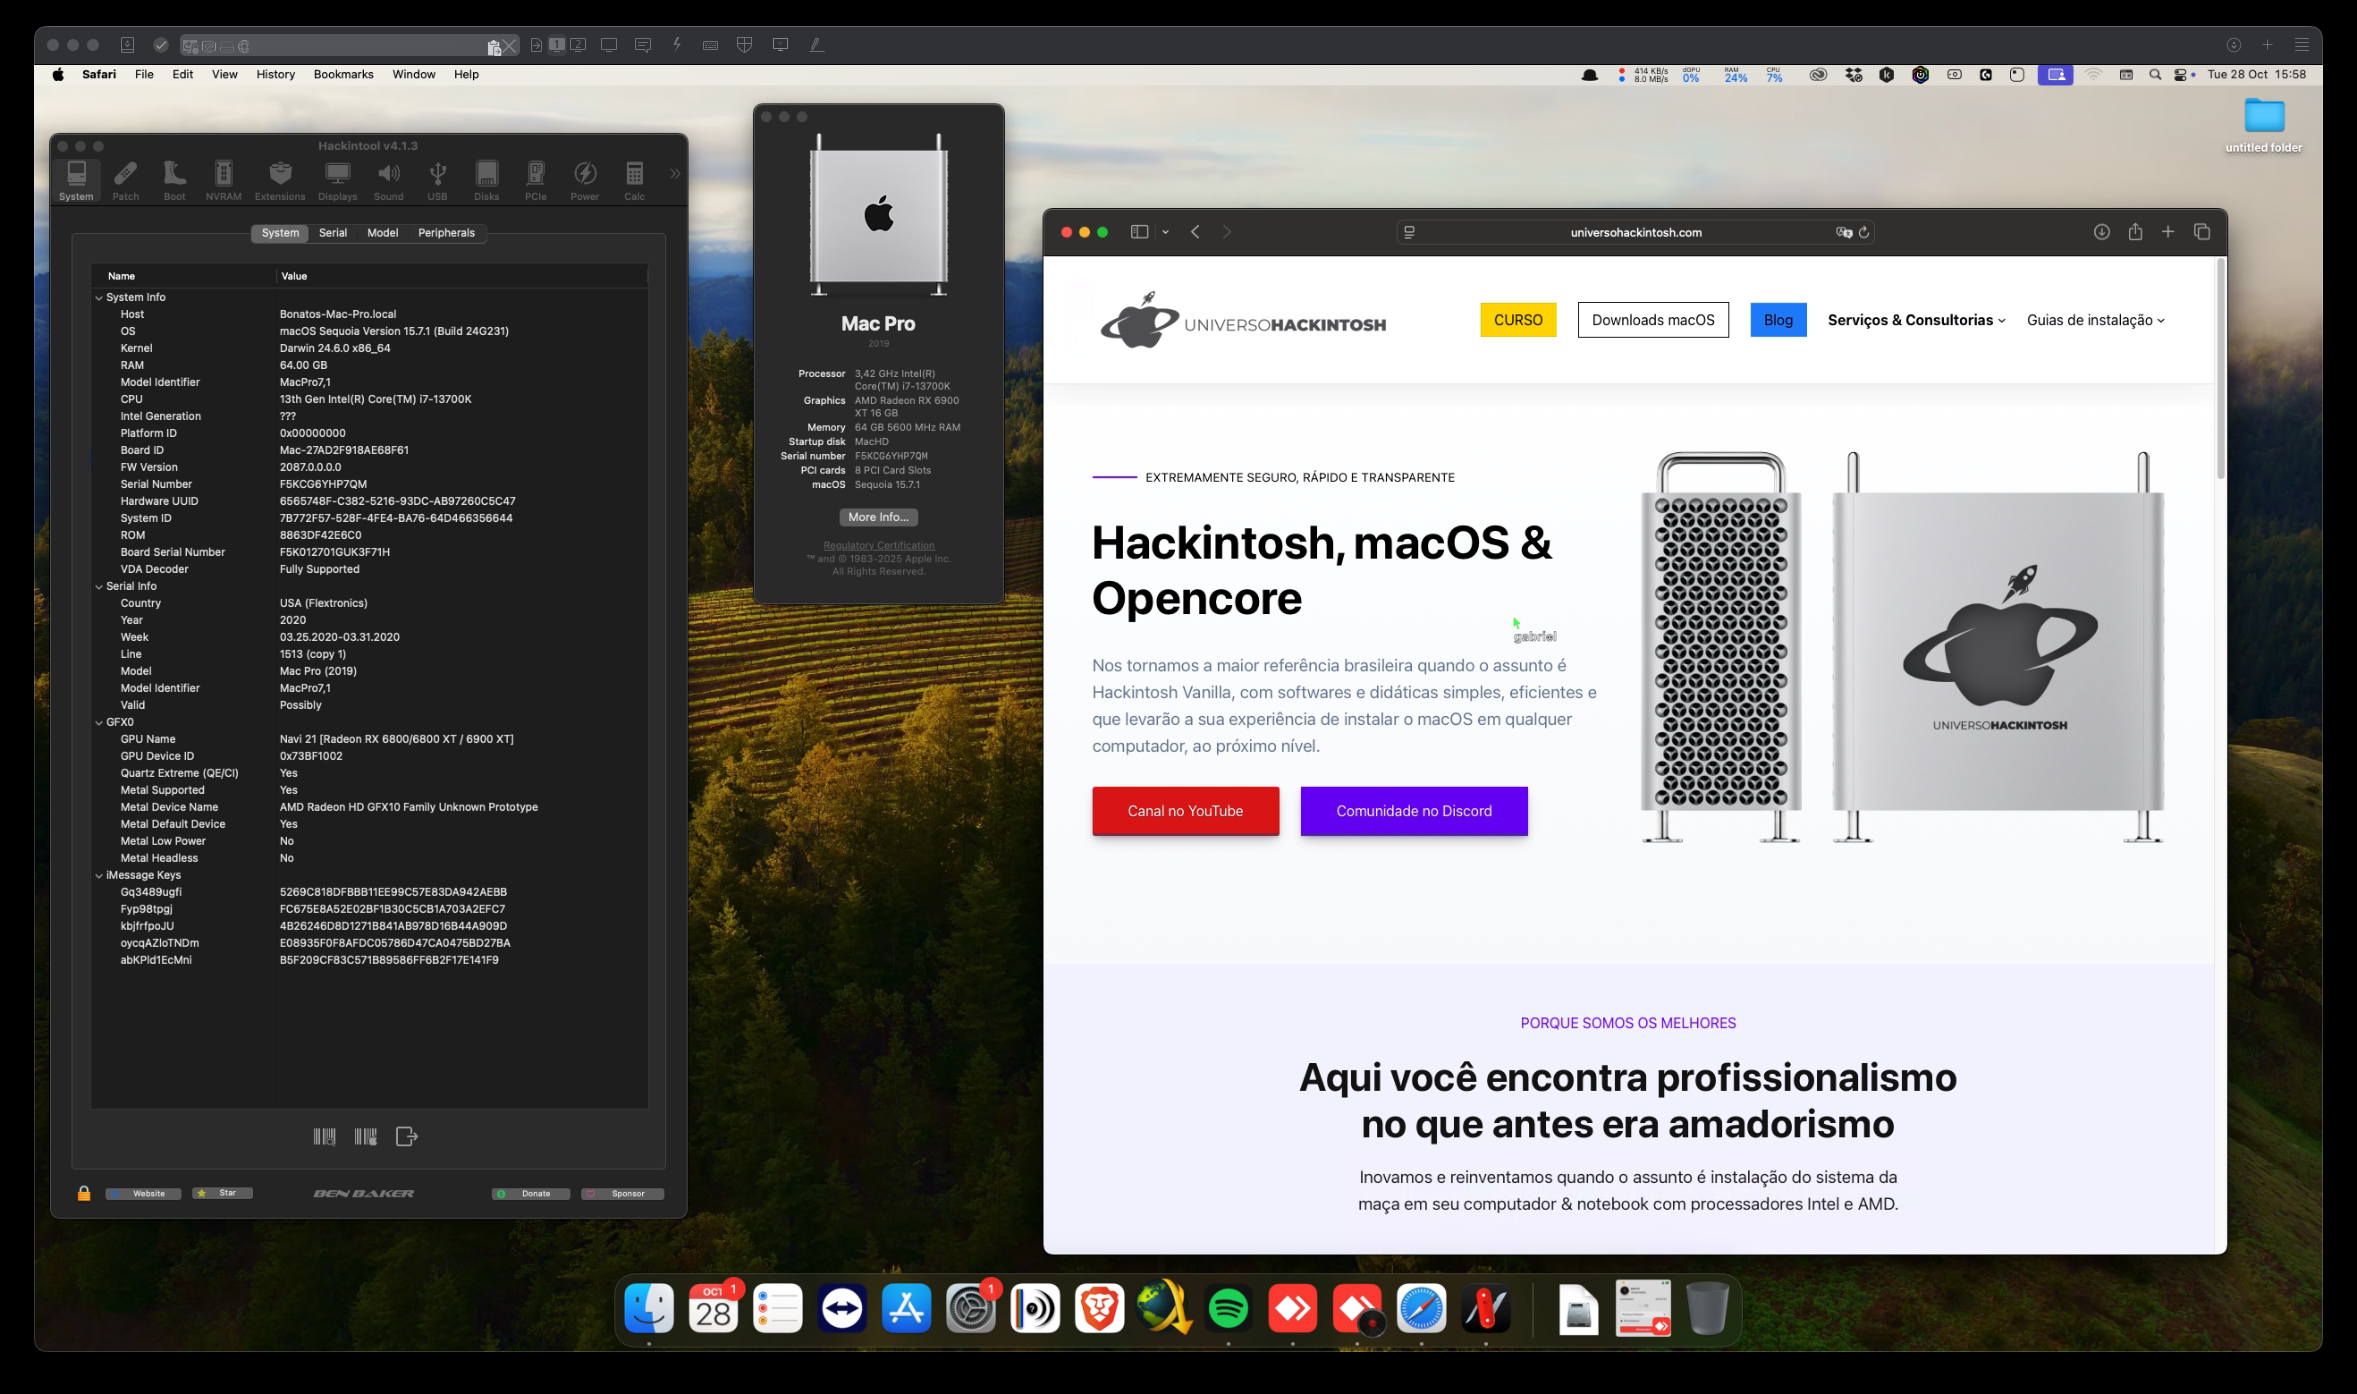Click the universohackintosh.com address field
Viewport: 2357px width, 1394px height.
point(1635,232)
